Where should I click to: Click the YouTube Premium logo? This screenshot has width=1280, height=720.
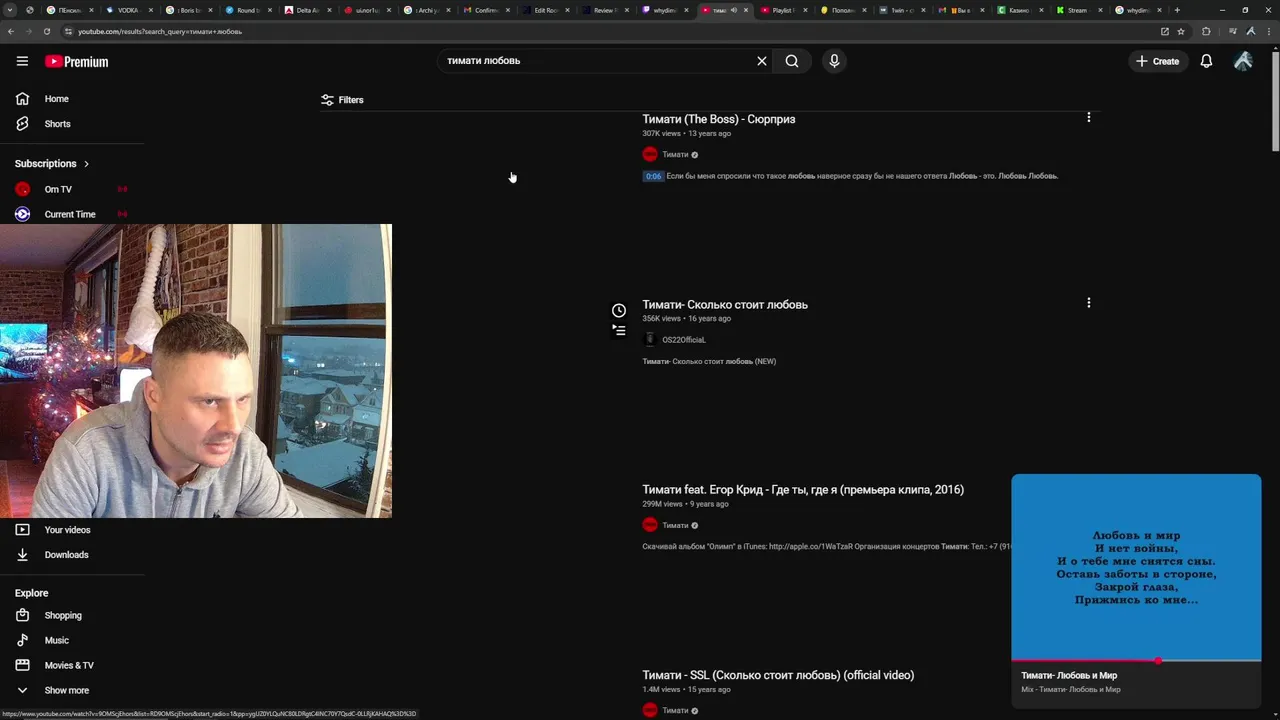[x=76, y=62]
